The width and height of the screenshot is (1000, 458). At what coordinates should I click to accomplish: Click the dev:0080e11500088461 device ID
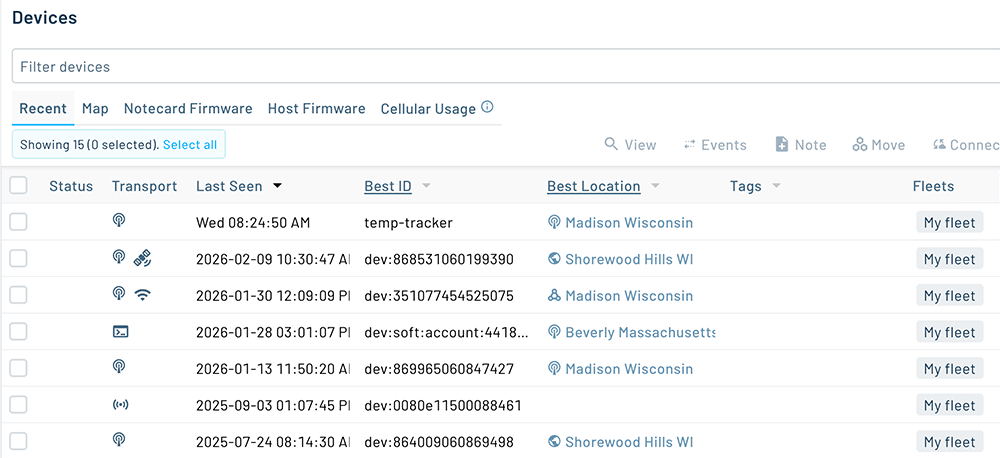coord(443,405)
